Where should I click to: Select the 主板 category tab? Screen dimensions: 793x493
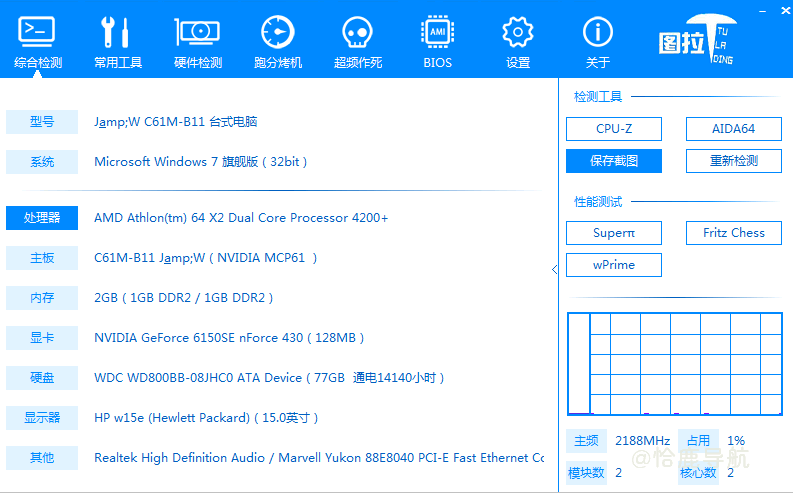42,258
